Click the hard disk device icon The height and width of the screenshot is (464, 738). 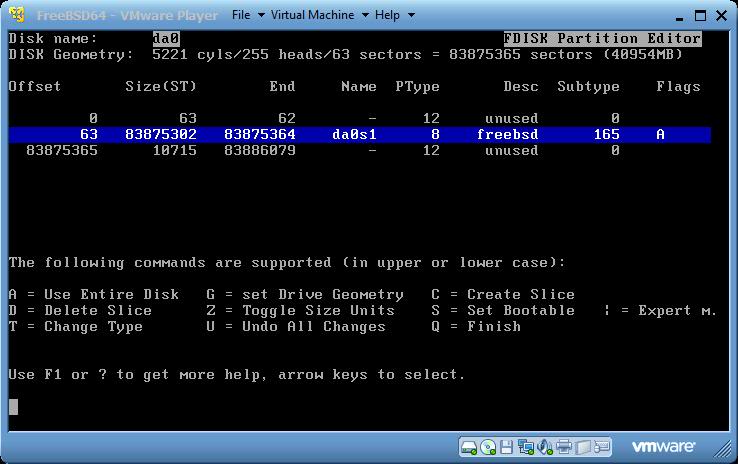tap(469, 447)
